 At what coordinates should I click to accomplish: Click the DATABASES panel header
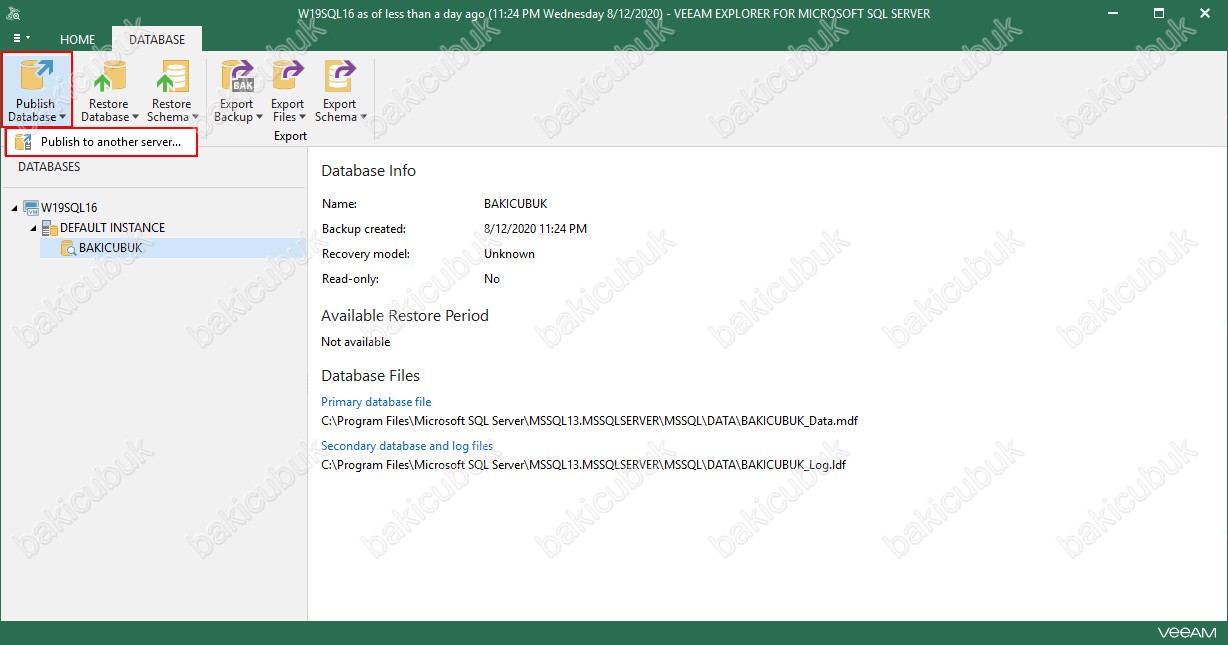[49, 167]
